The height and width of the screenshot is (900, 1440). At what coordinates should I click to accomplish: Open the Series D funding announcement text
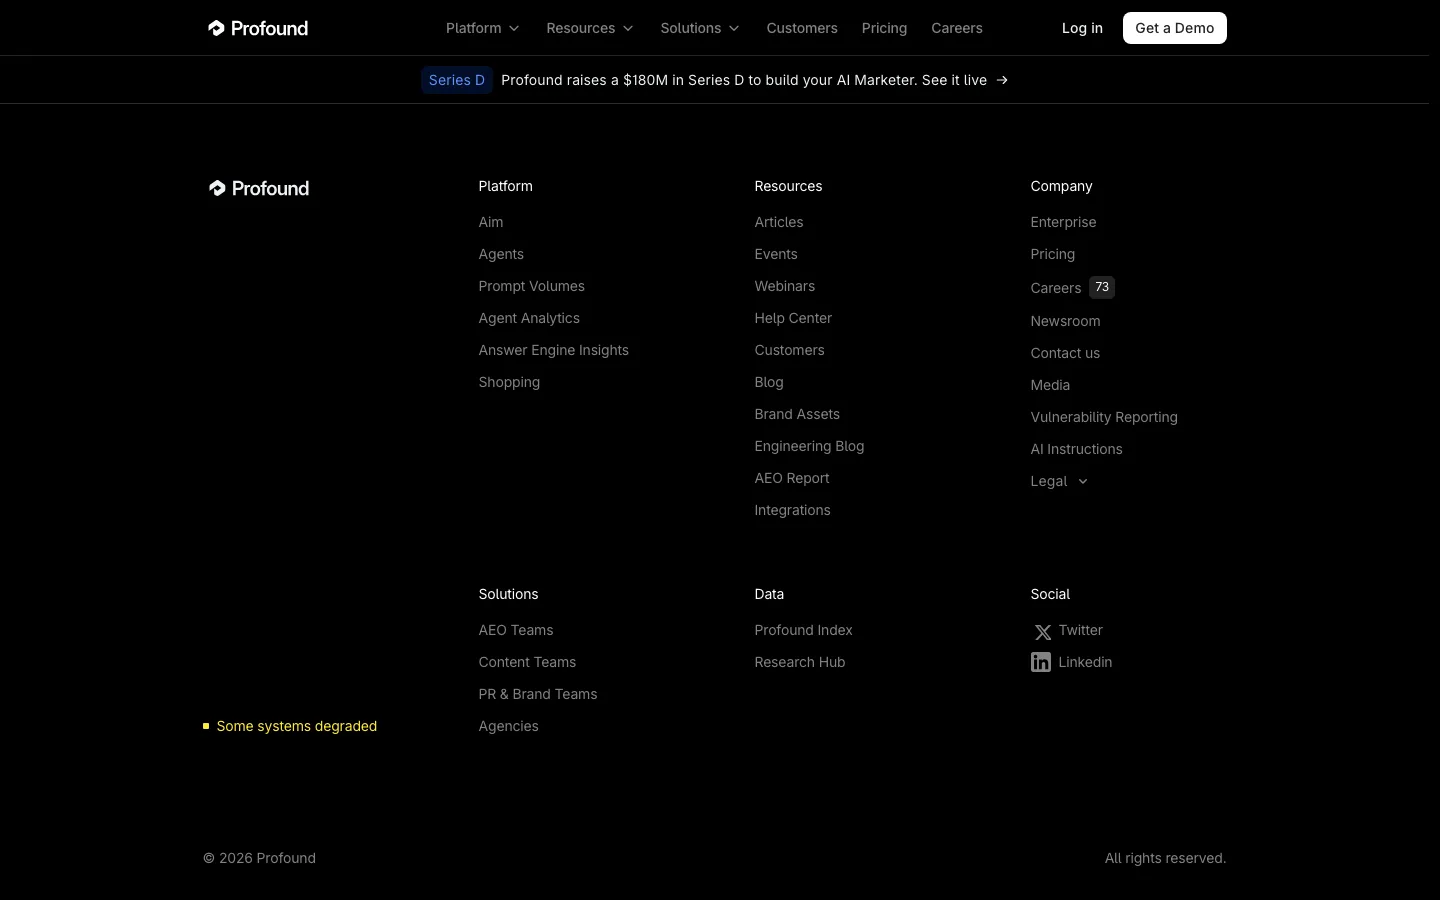(744, 80)
